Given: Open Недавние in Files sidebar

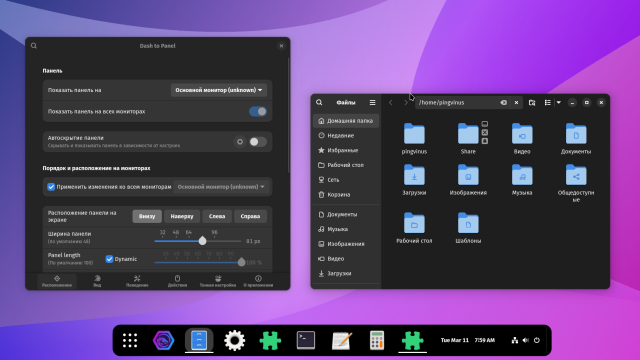Looking at the screenshot, I should click(x=346, y=136).
